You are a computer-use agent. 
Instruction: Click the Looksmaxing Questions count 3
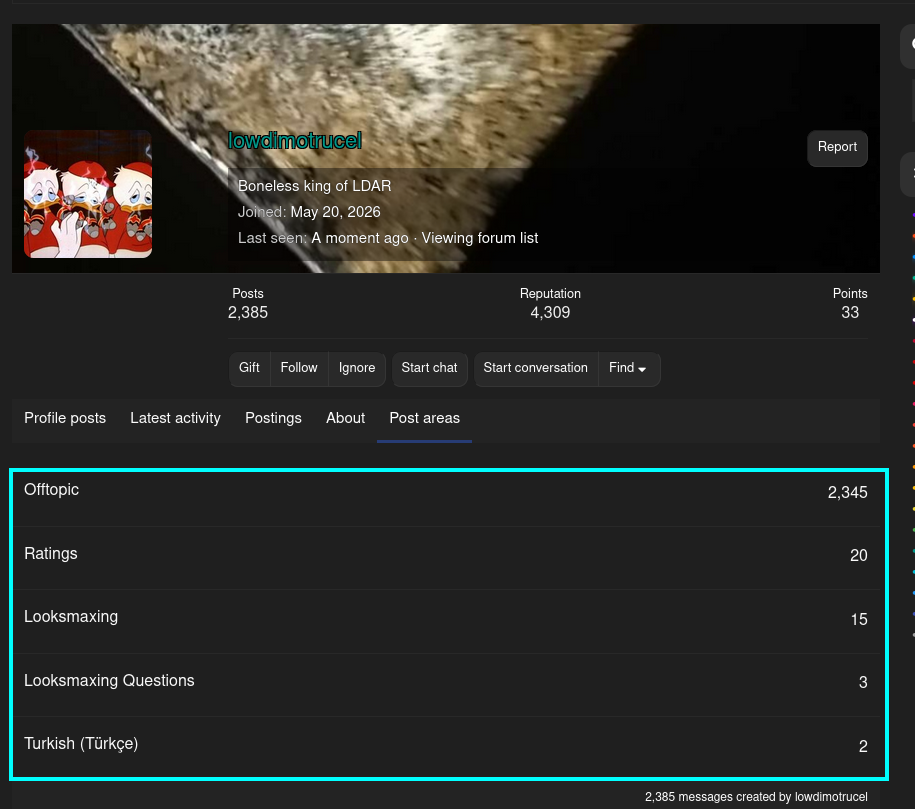pos(863,683)
